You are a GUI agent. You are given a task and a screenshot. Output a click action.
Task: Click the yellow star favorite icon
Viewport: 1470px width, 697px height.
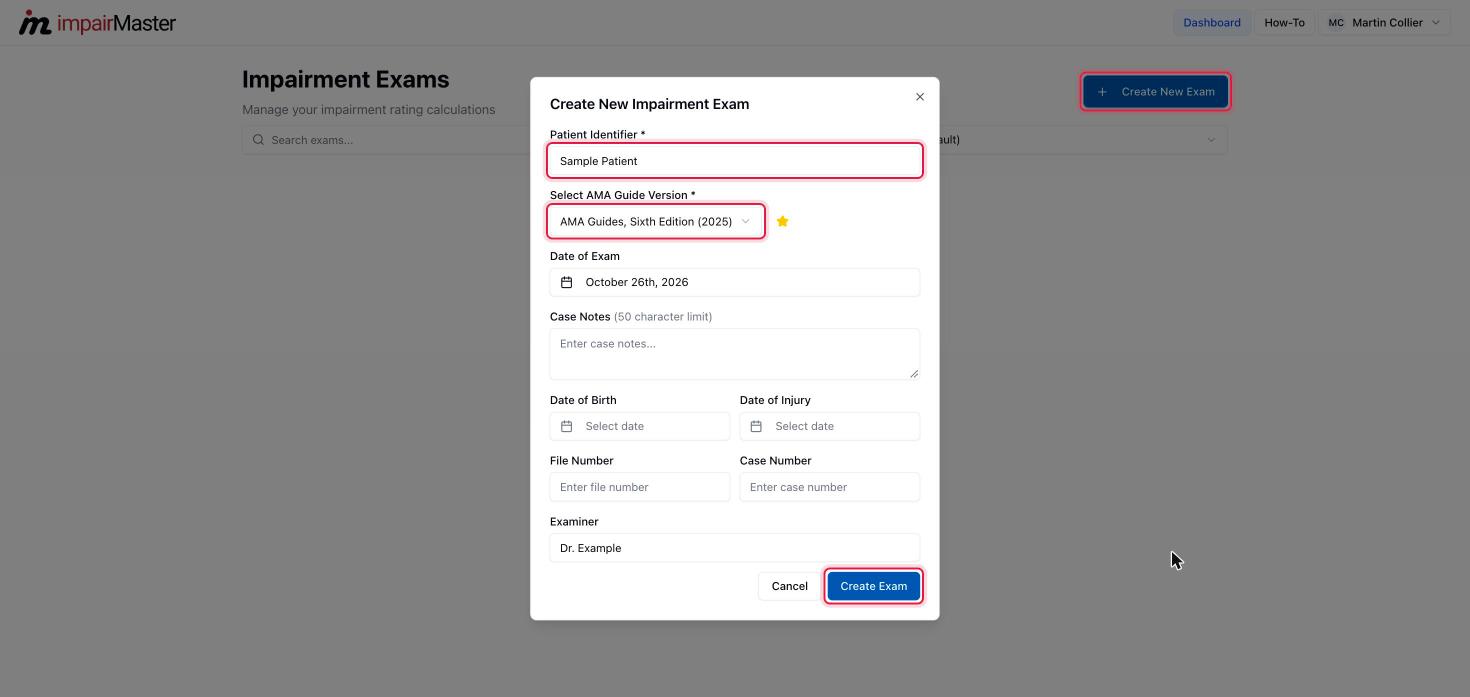783,222
